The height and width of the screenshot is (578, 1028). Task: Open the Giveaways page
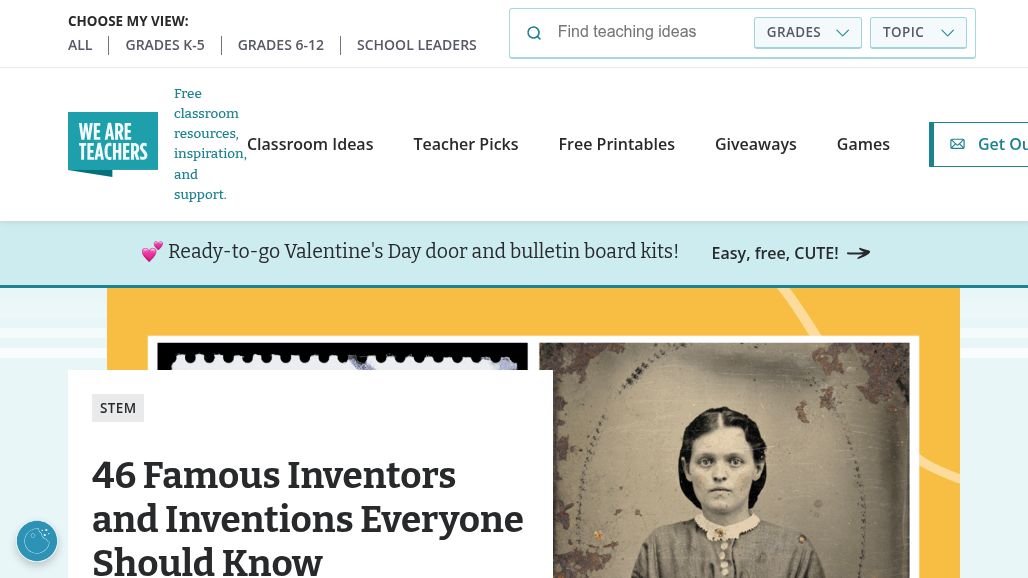[x=756, y=144]
